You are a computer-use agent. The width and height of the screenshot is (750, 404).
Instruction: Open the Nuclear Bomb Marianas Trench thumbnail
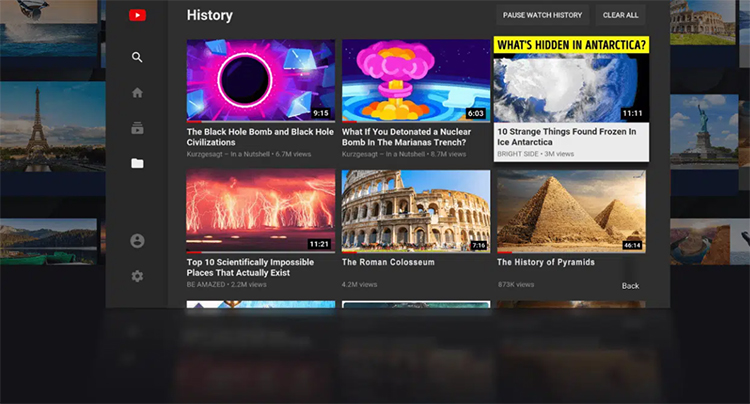pyautogui.click(x=416, y=80)
